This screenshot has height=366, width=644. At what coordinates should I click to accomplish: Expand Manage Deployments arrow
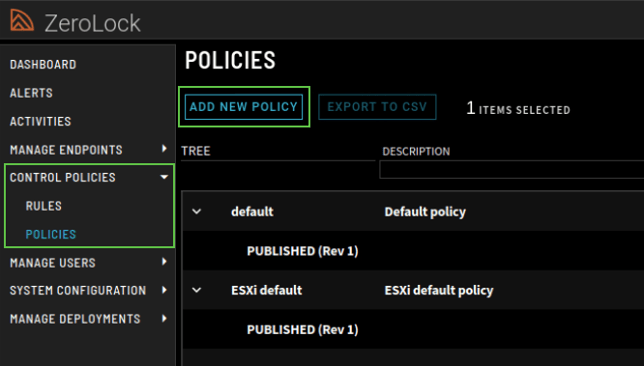[x=164, y=318]
